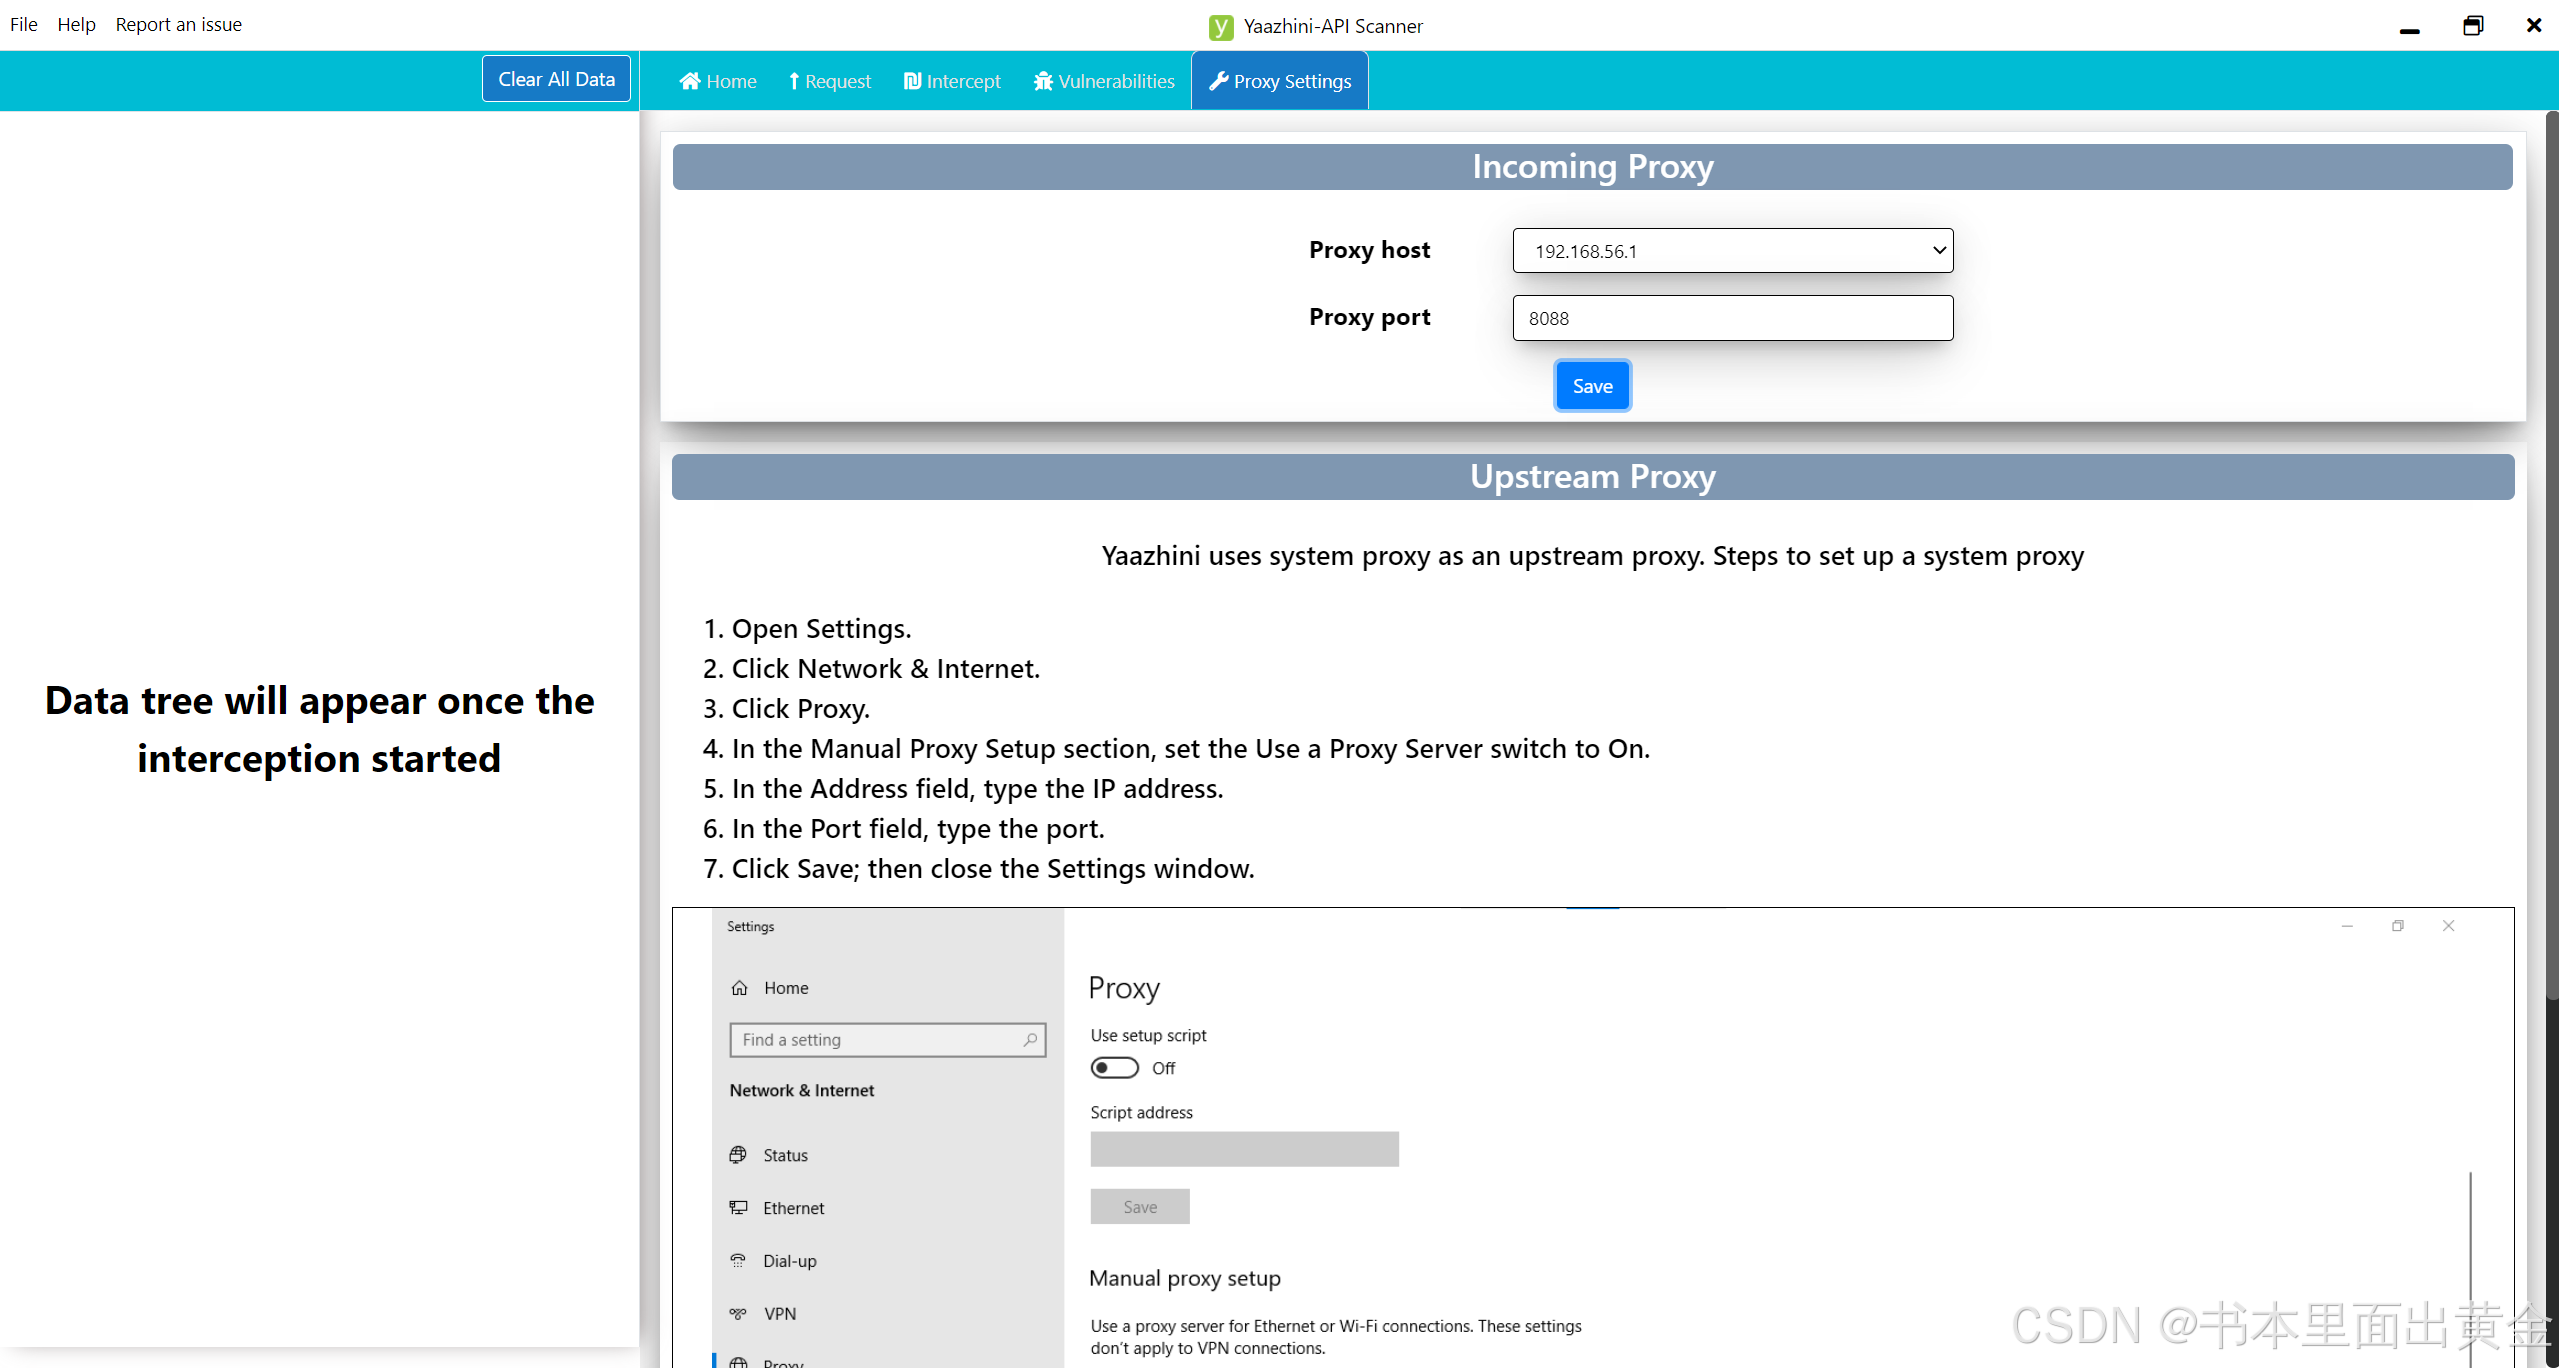Toggle the Use setup script switch
Screen dimensions: 2559x1368
pyautogui.click(x=1114, y=1068)
